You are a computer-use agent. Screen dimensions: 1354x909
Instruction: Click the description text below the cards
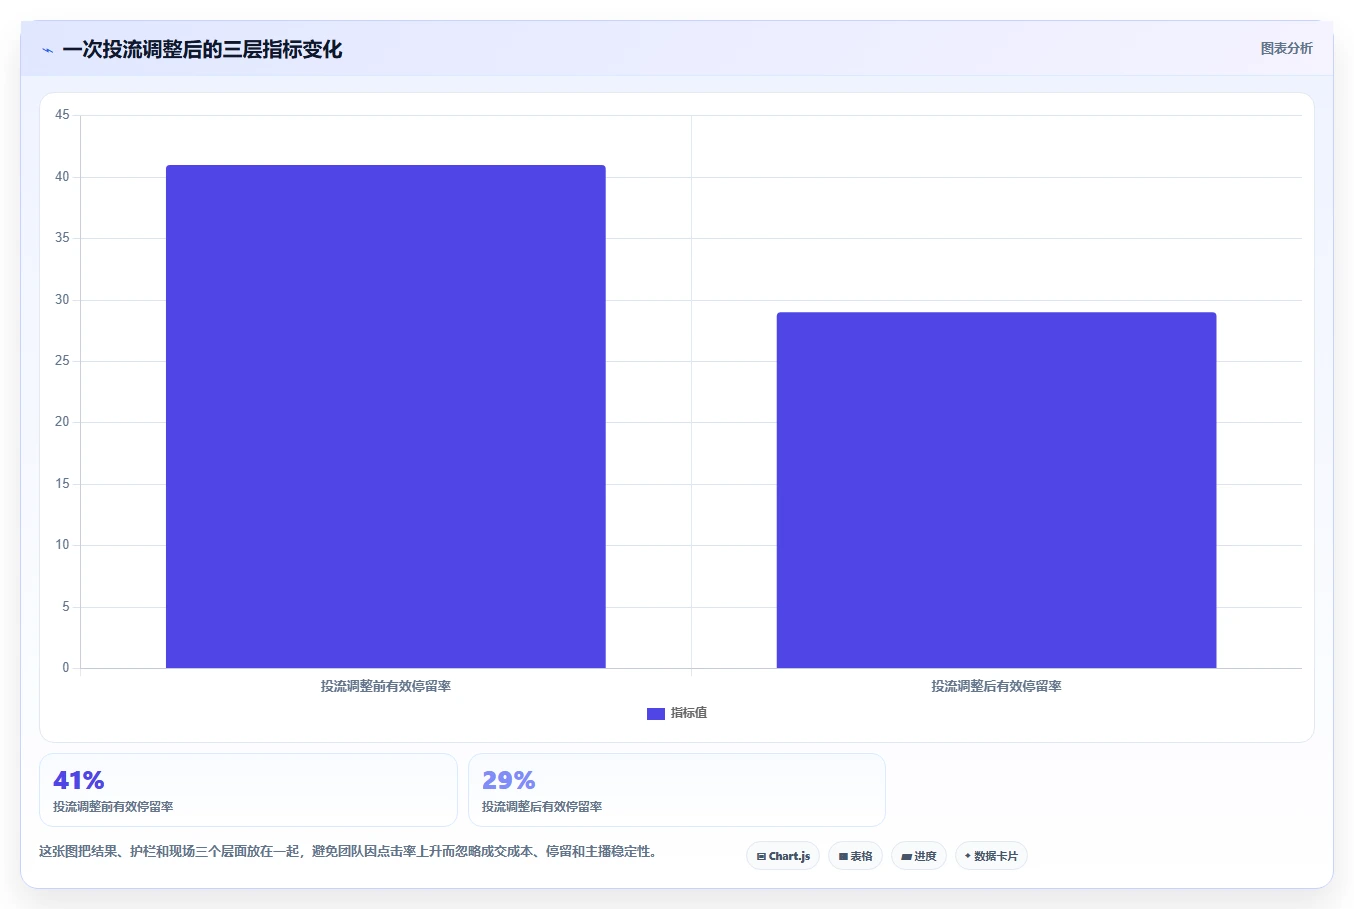pyautogui.click(x=348, y=852)
